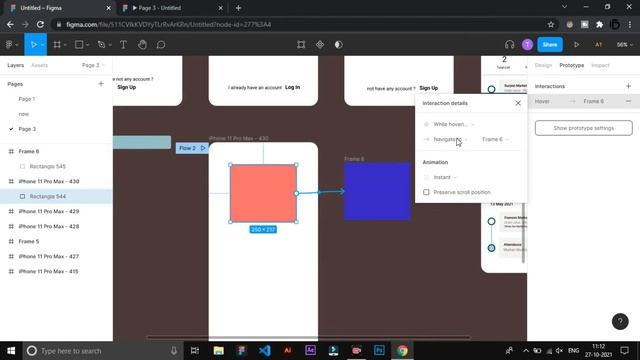Open the While hovering trigger dropdown
This screenshot has height=360, width=640.
click(453, 124)
